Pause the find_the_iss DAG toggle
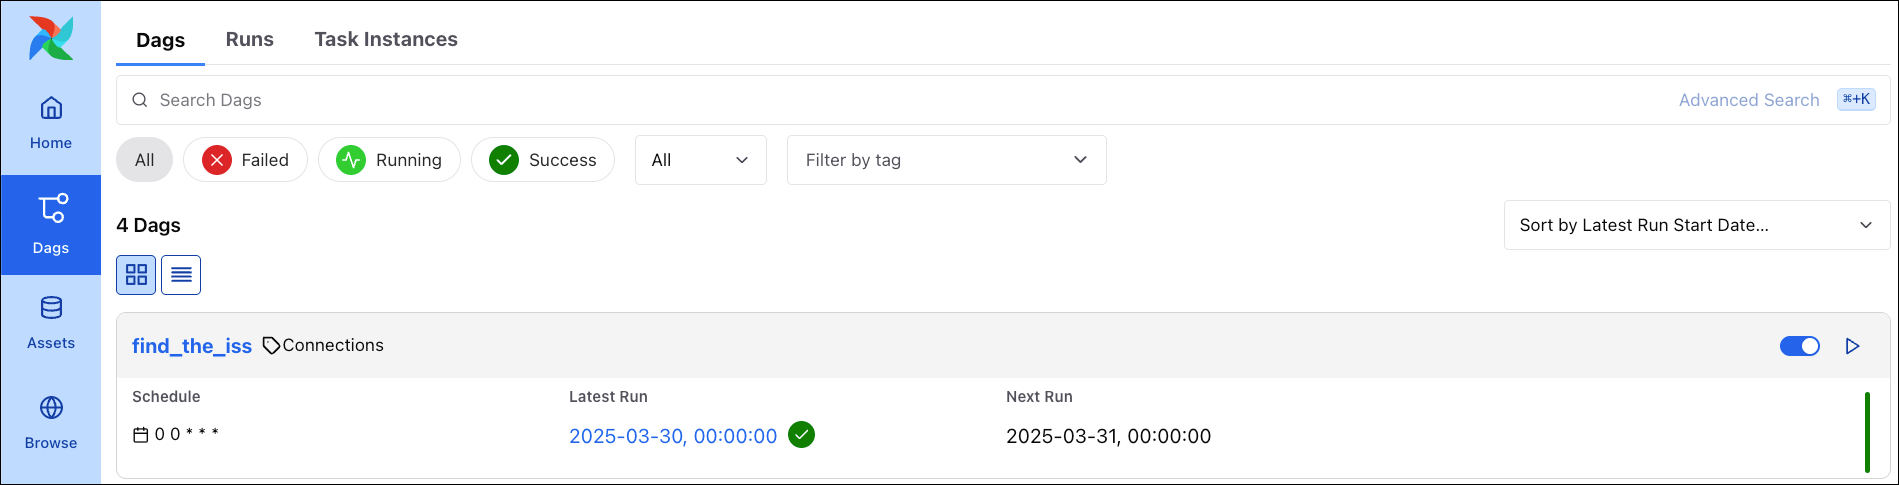Image resolution: width=1899 pixels, height=485 pixels. click(1799, 346)
